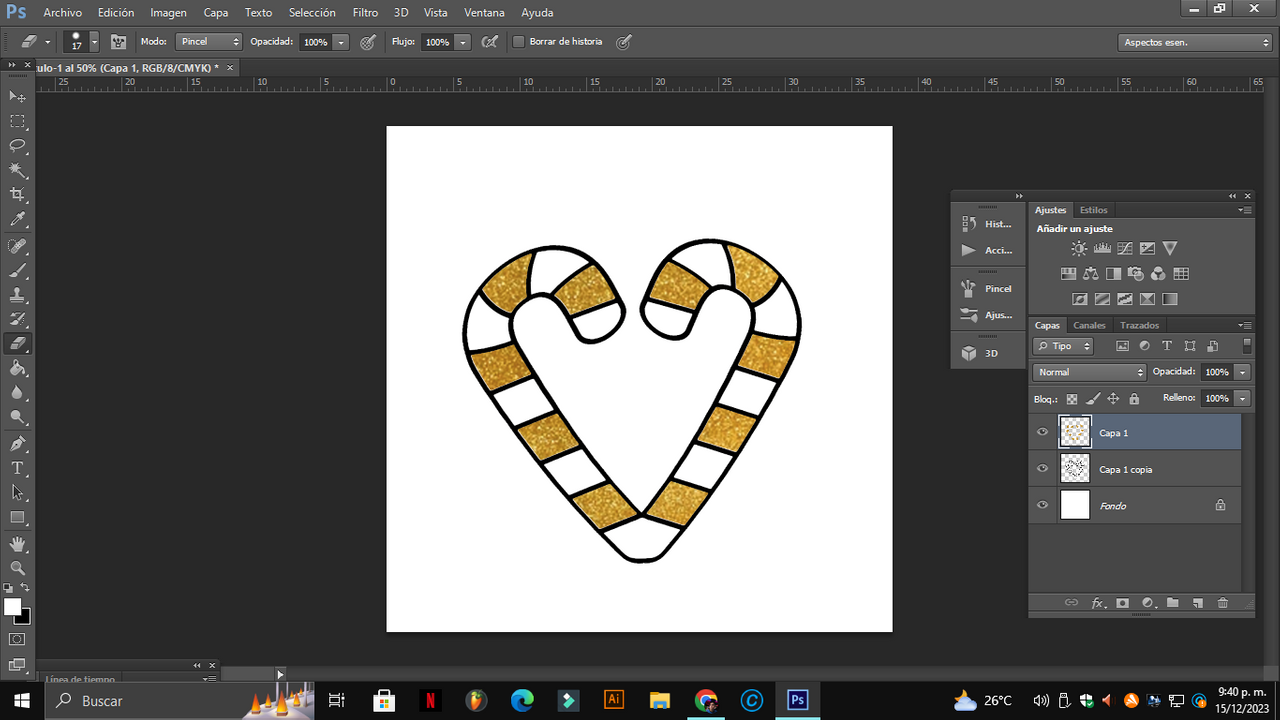Select the Magic Wand tool

[x=18, y=171]
